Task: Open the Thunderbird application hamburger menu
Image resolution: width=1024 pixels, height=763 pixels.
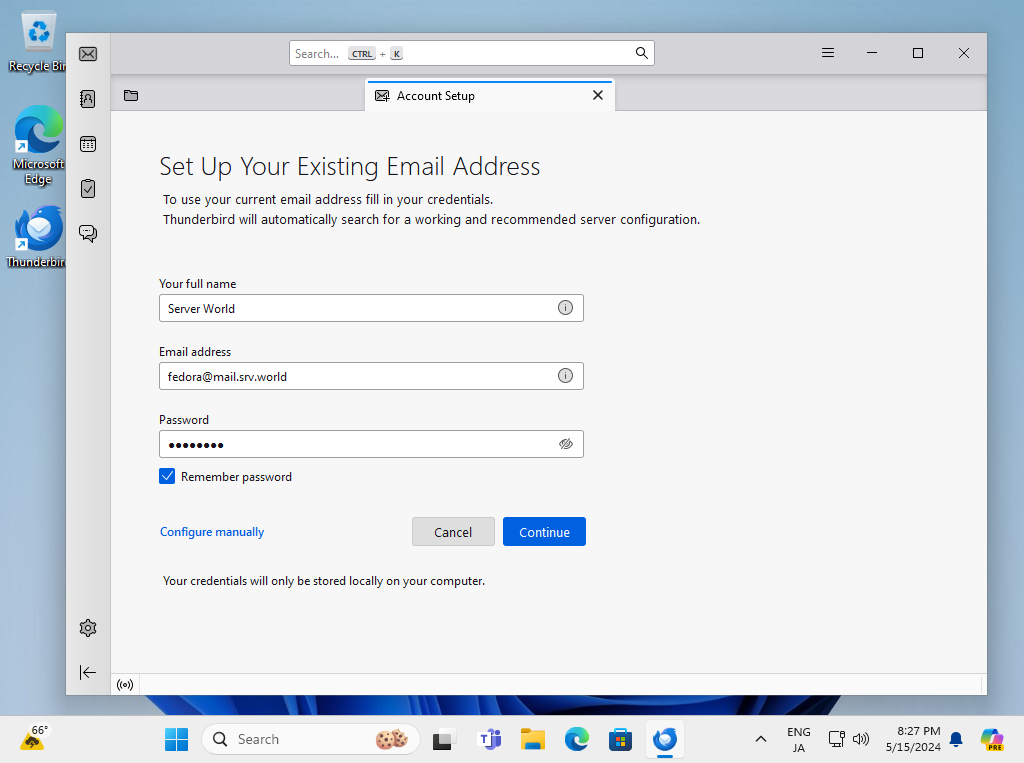Action: tap(828, 53)
